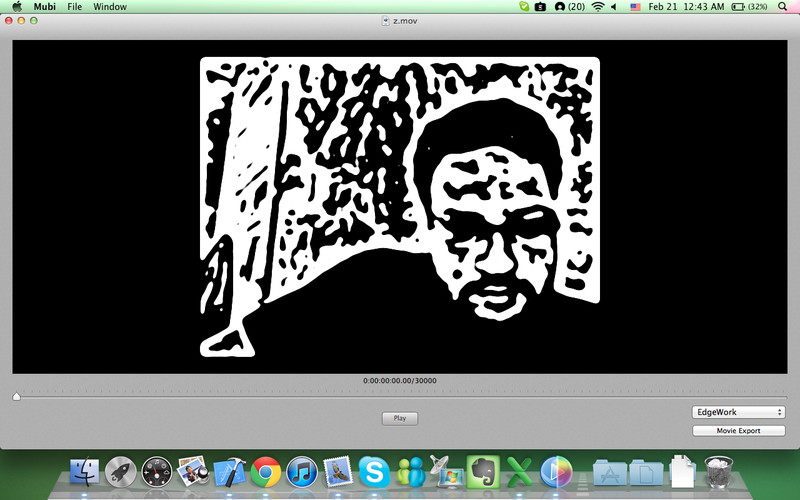
Task: Open Dashboard gauge icon in dock
Action: (x=157, y=471)
